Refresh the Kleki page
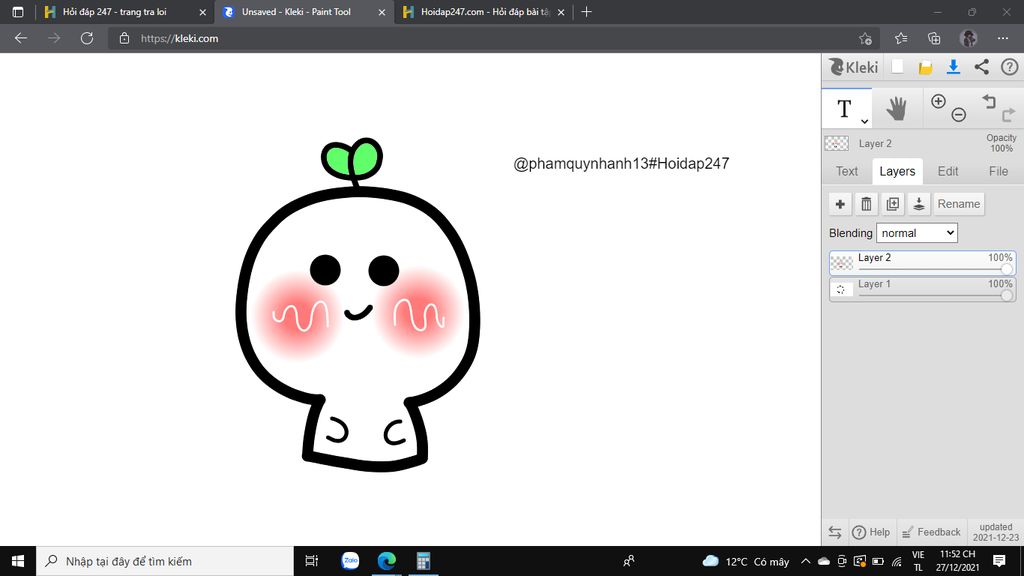Screen dimensions: 1024x576 [87, 39]
